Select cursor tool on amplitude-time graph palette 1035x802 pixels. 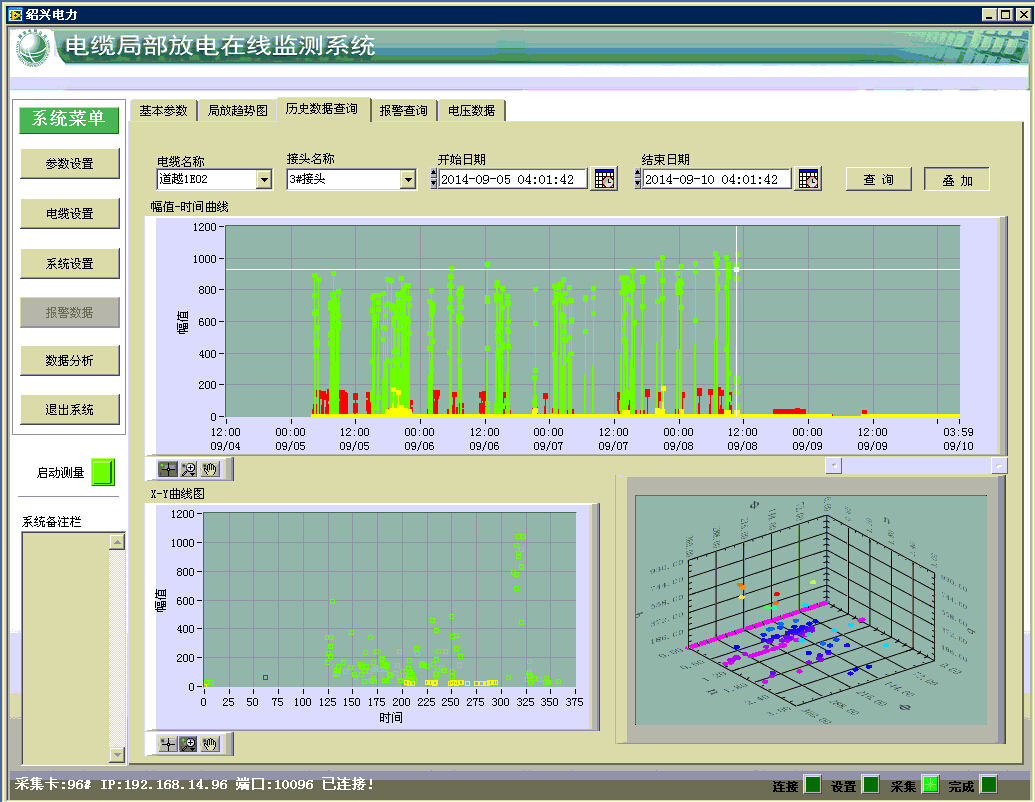click(168, 468)
